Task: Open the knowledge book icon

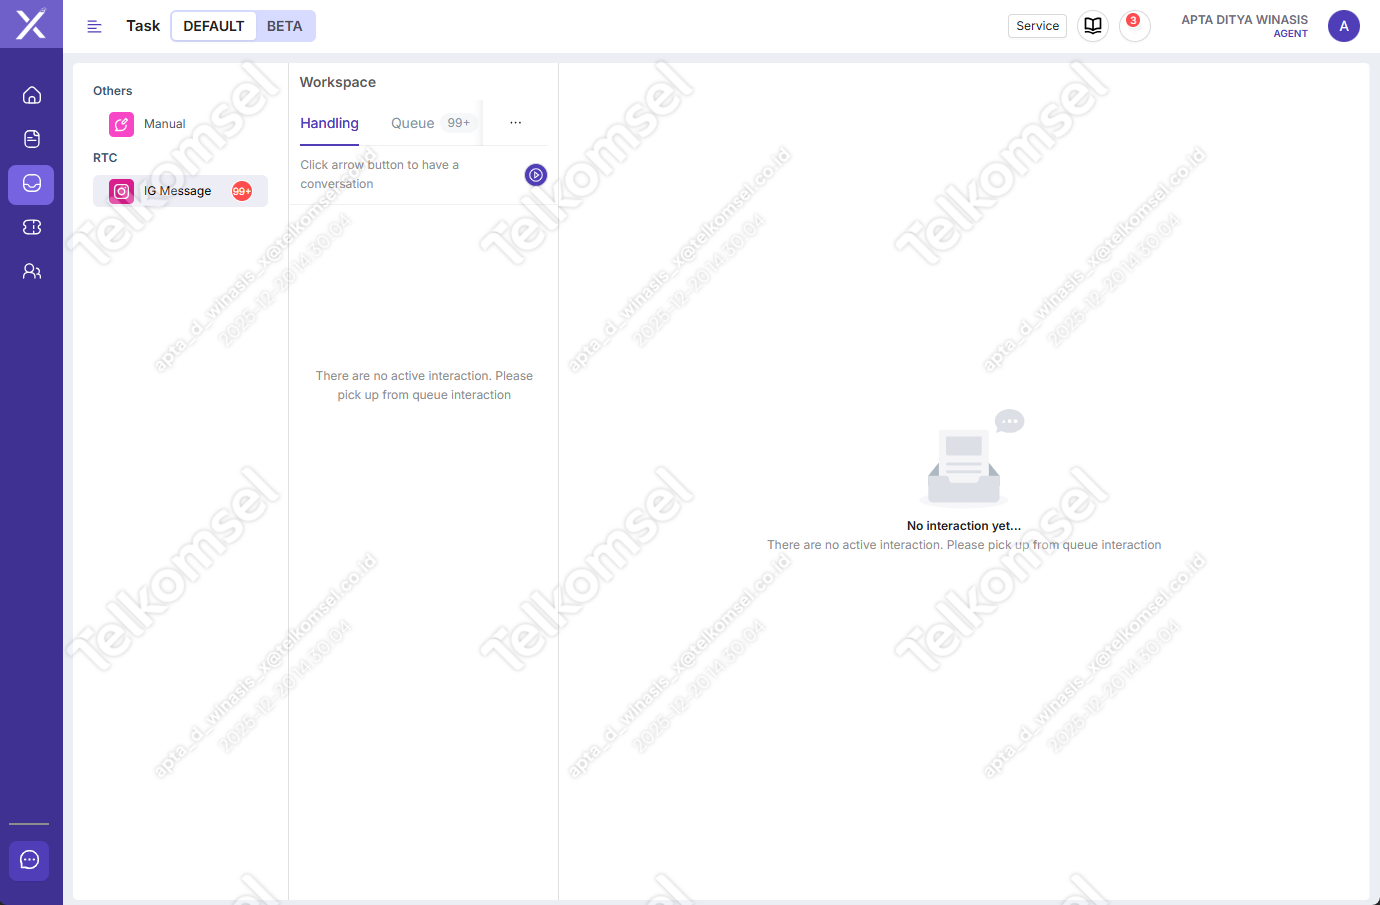Action: (x=1093, y=26)
